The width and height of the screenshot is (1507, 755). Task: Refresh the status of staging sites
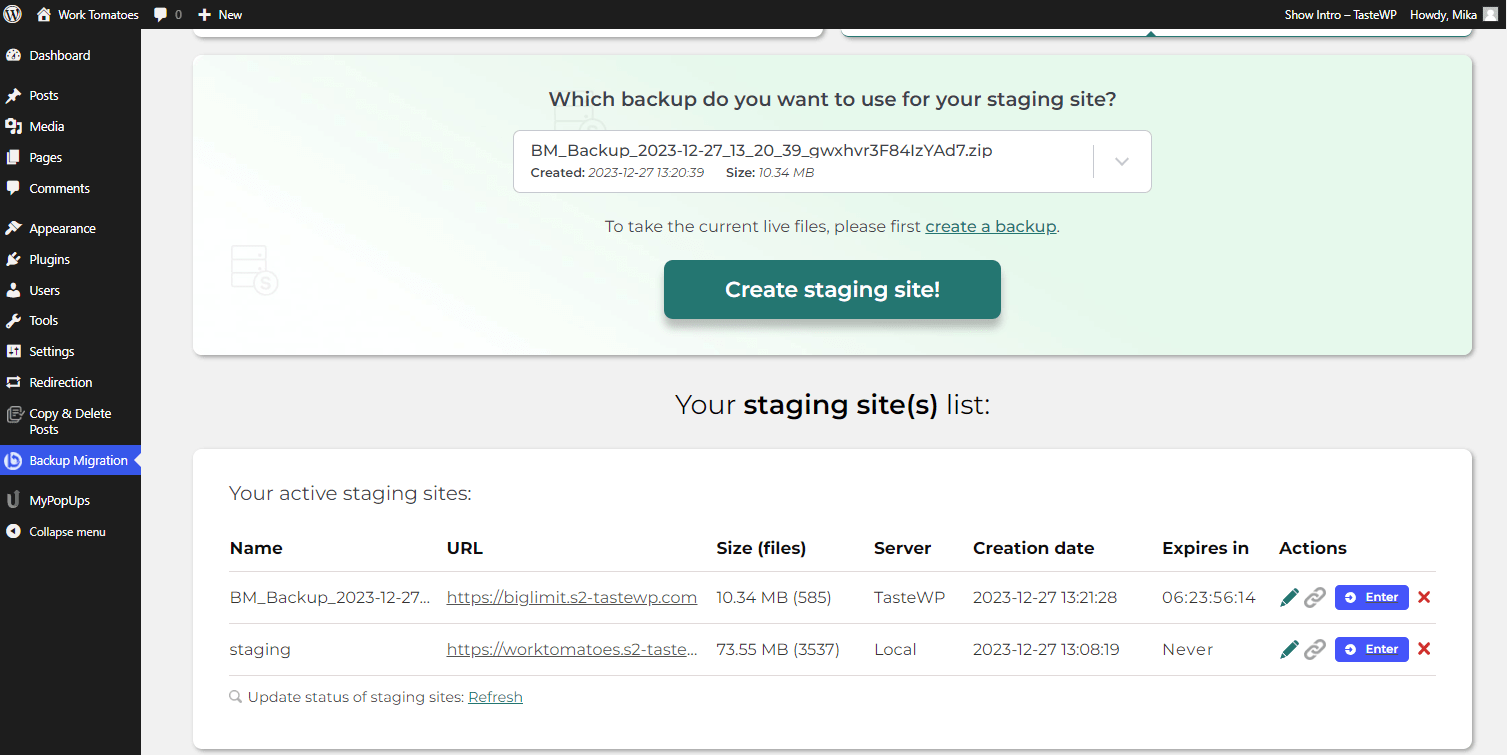click(495, 697)
